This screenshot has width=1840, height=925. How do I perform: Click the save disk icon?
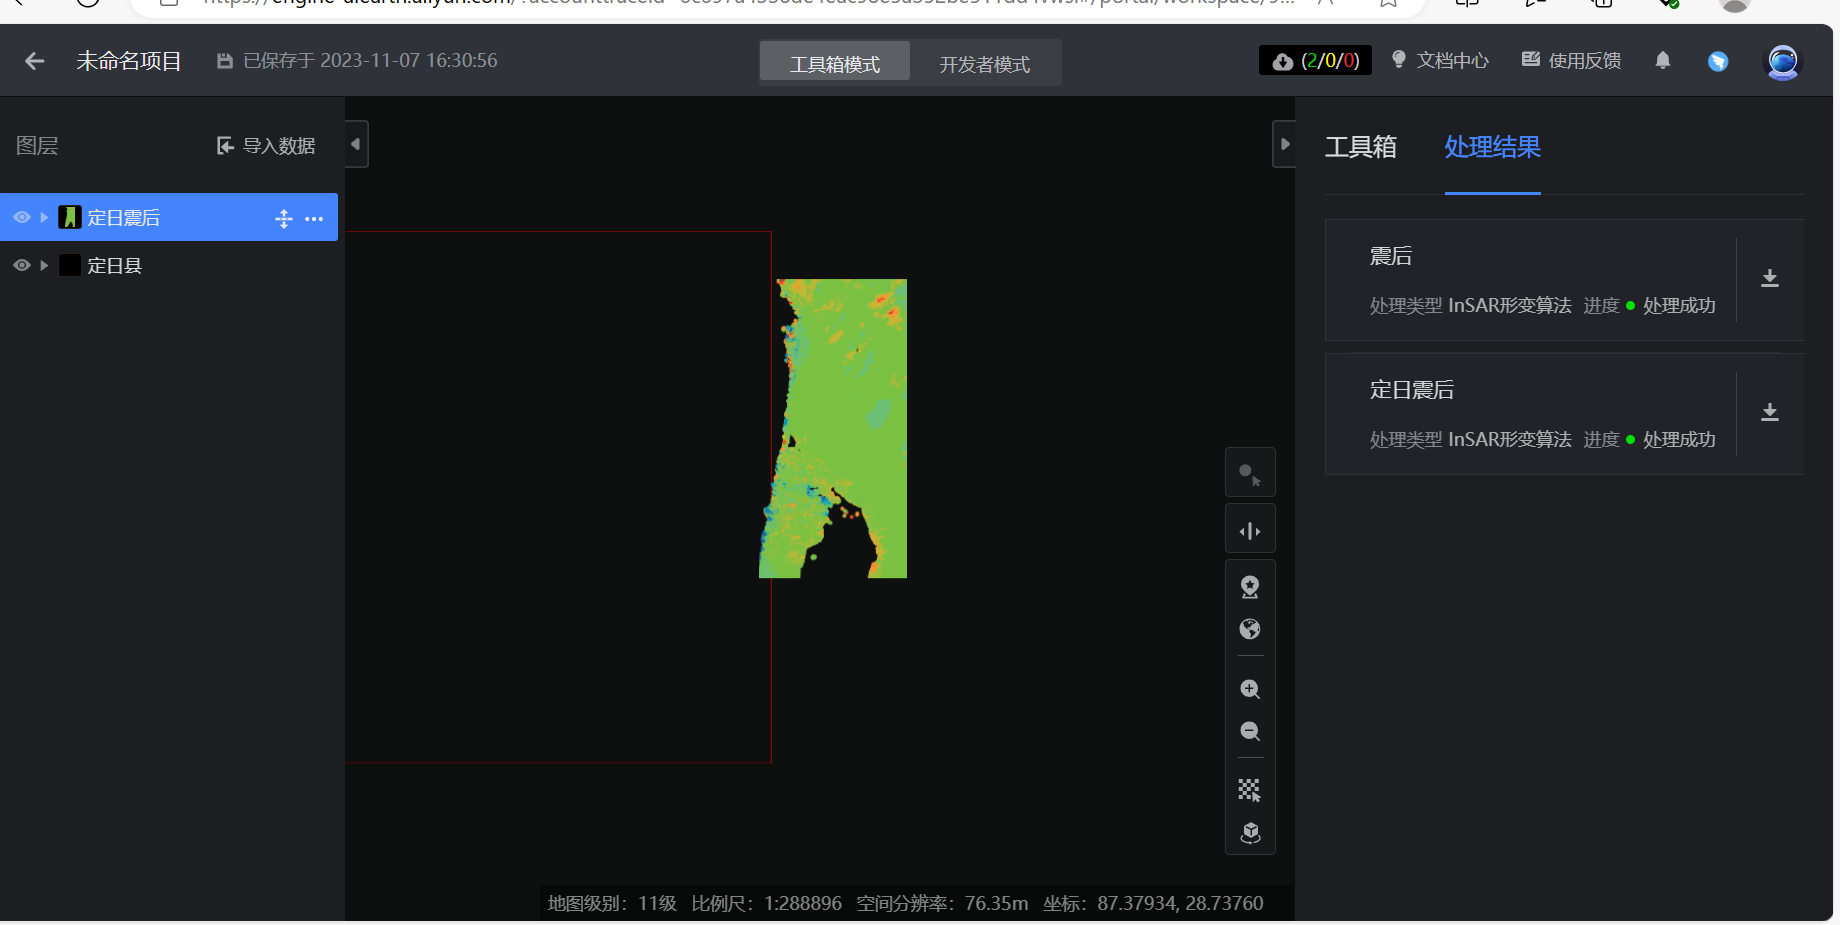(225, 61)
